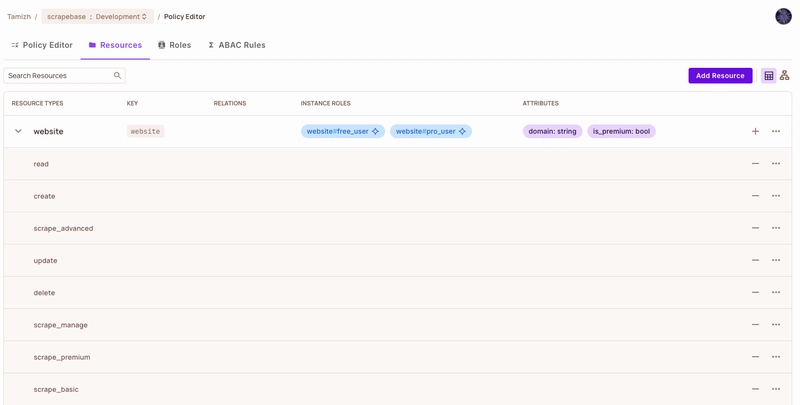Screen dimensions: 800x405
Task: Click Tamizh breadcrumb link
Action: pyautogui.click(x=19, y=17)
